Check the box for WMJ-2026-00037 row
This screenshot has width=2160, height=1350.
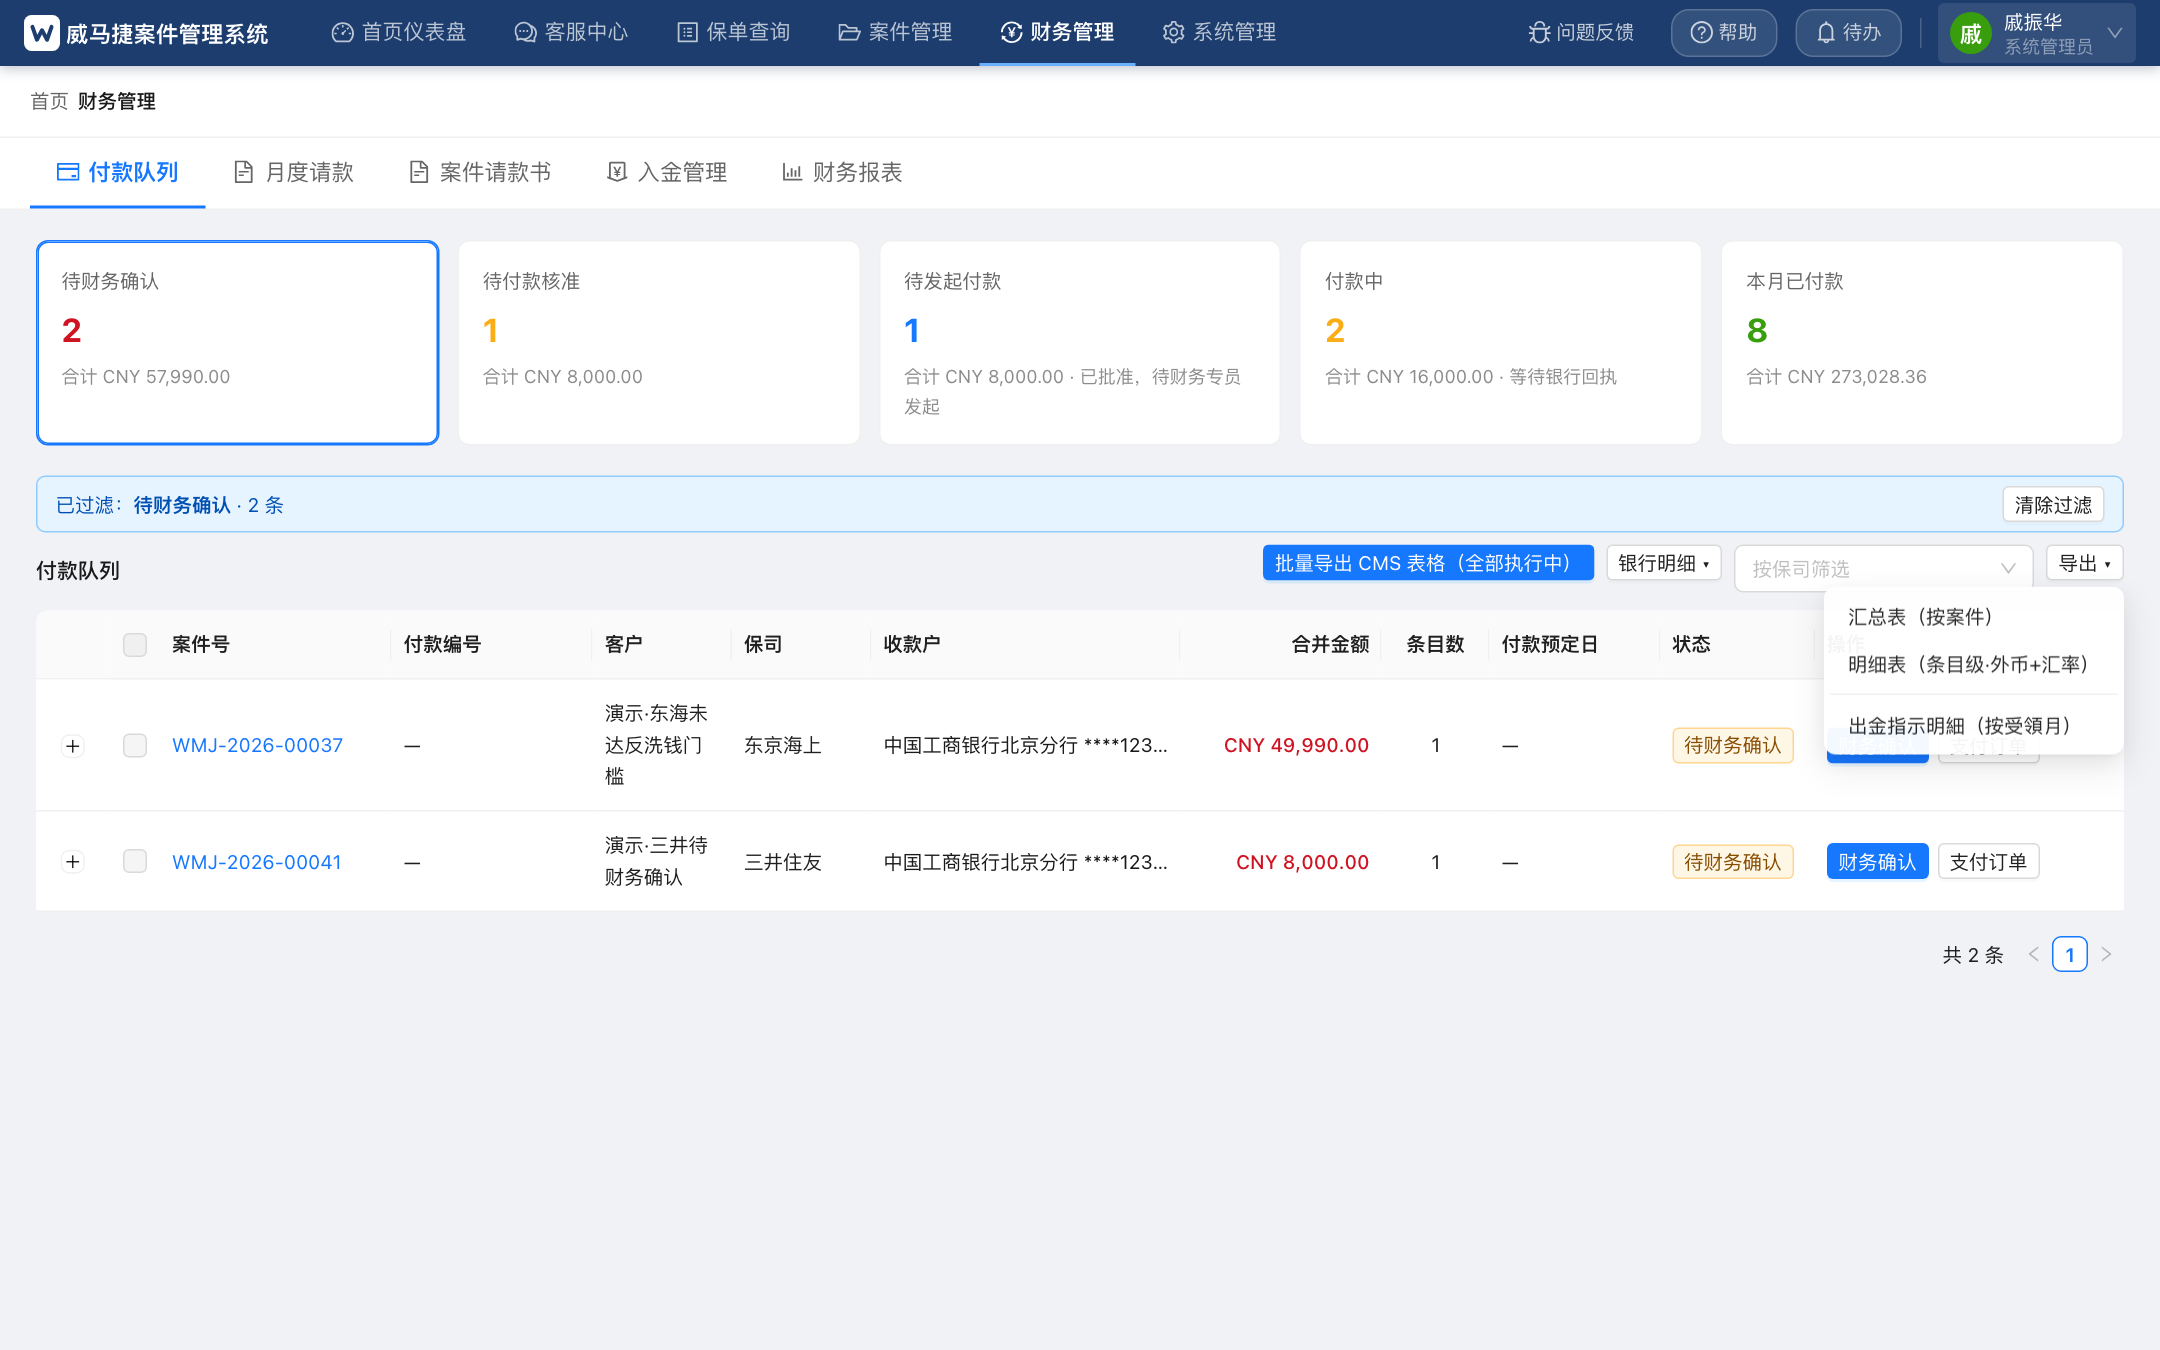135,746
